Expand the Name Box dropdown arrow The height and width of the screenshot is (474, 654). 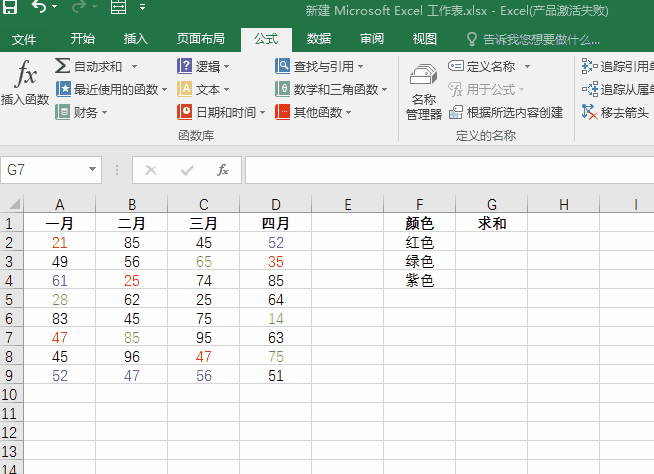[x=93, y=170]
